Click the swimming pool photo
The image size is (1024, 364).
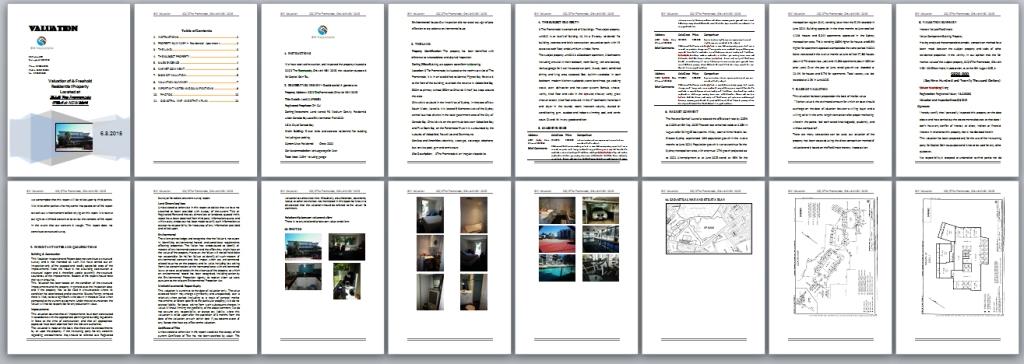557,268
